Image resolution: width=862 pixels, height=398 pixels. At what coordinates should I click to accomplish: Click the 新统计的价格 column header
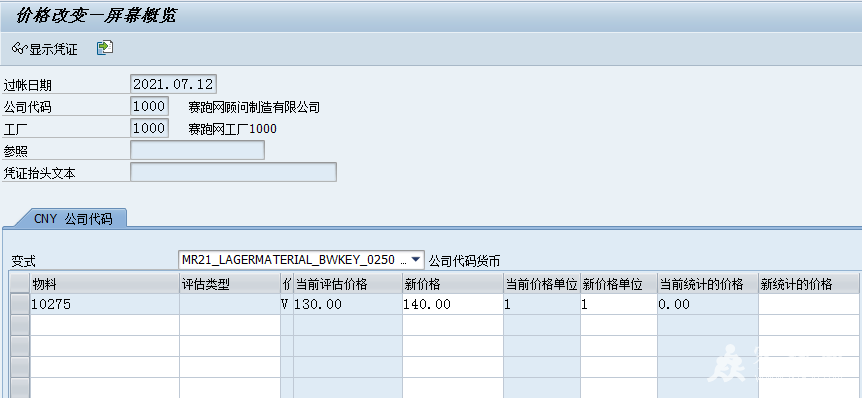(808, 284)
